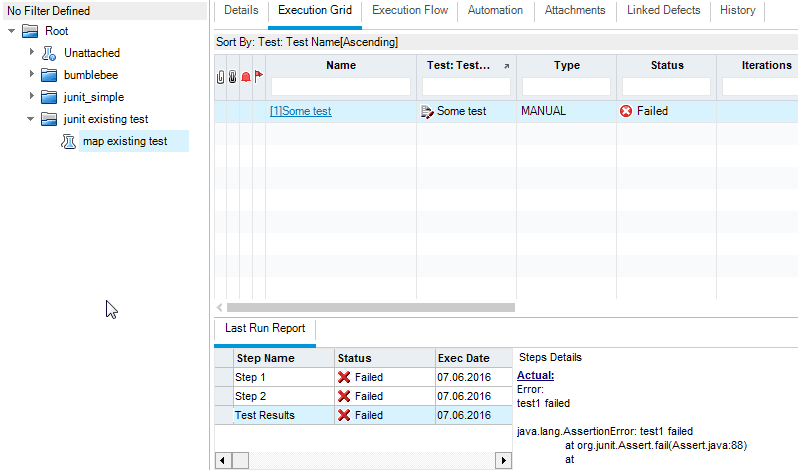Collapse the Root tree node
This screenshot has height=470, width=798.
pos(11,31)
